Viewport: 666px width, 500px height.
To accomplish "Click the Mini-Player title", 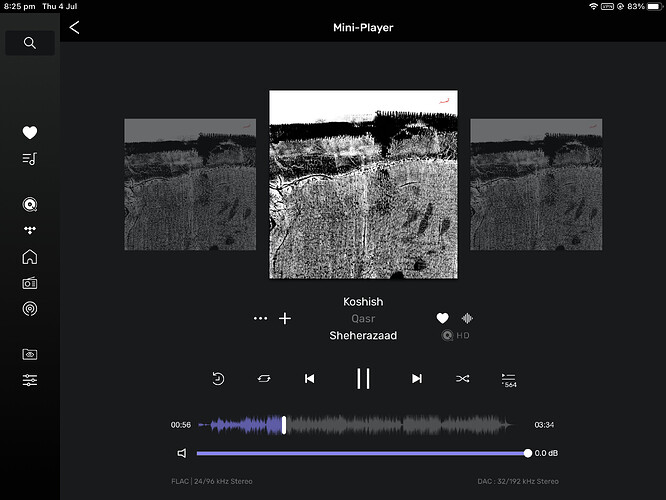I will point(363,28).
